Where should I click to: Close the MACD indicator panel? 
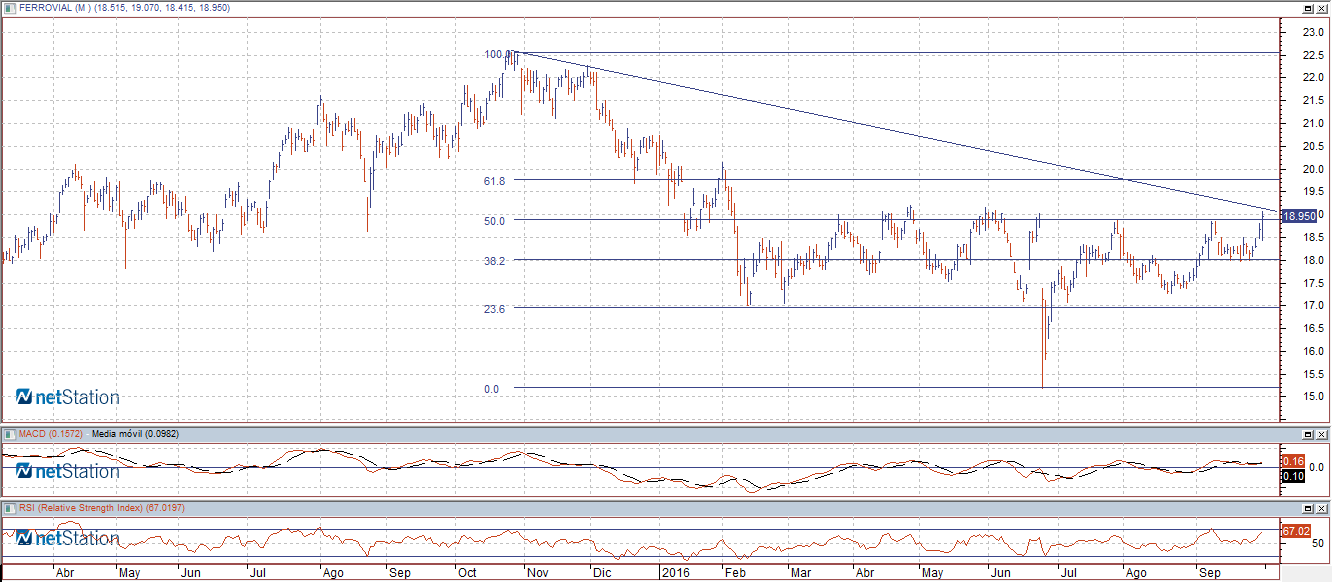[x=1322, y=435]
